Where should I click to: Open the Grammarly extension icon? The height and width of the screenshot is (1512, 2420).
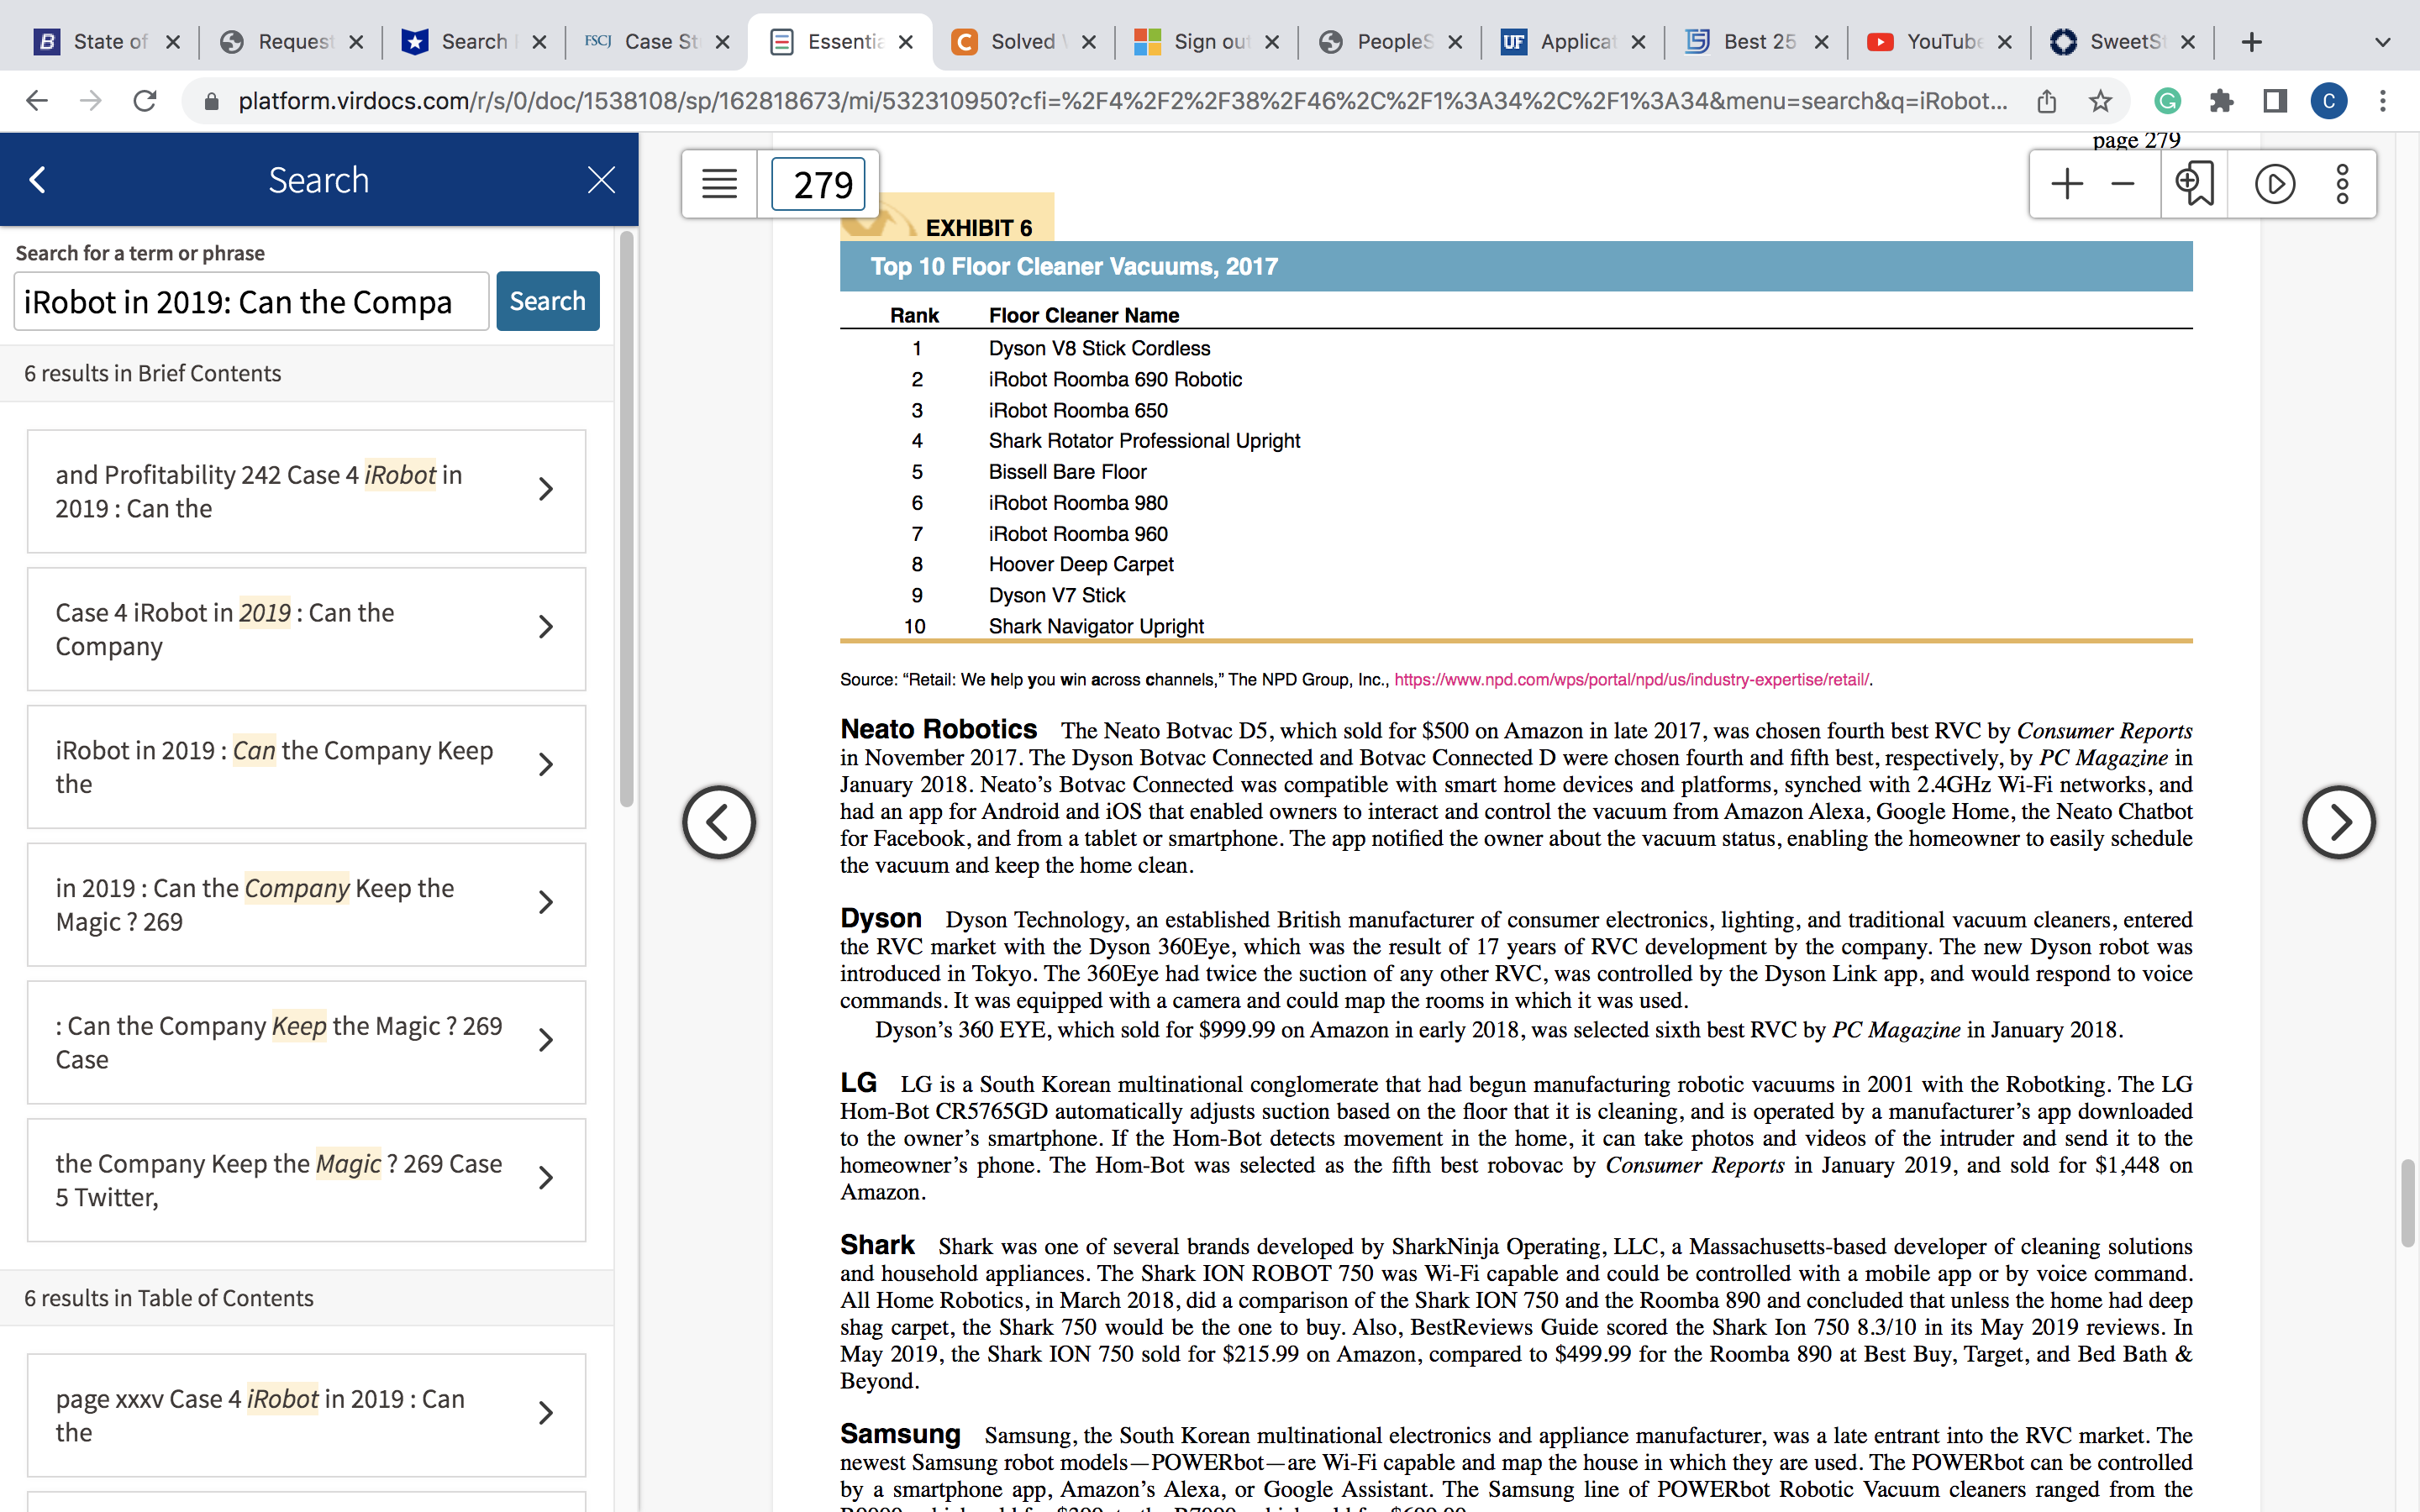[2167, 101]
